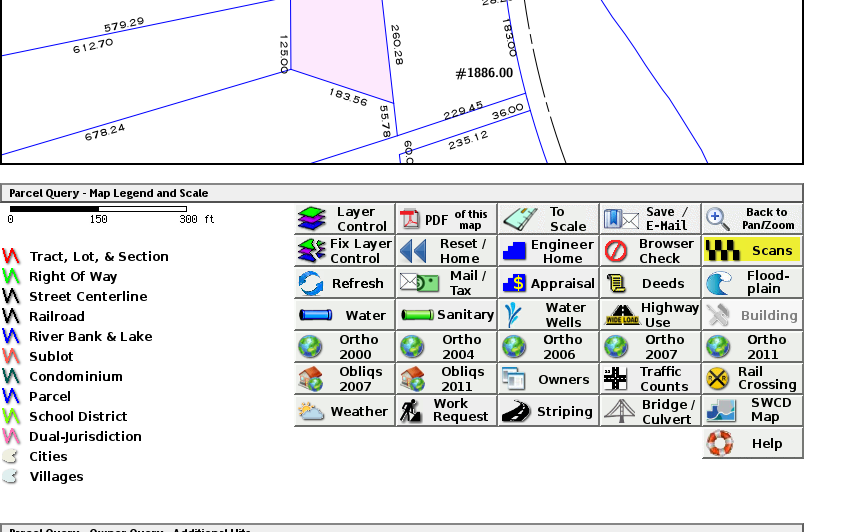Click the map scale bar

click(98, 209)
